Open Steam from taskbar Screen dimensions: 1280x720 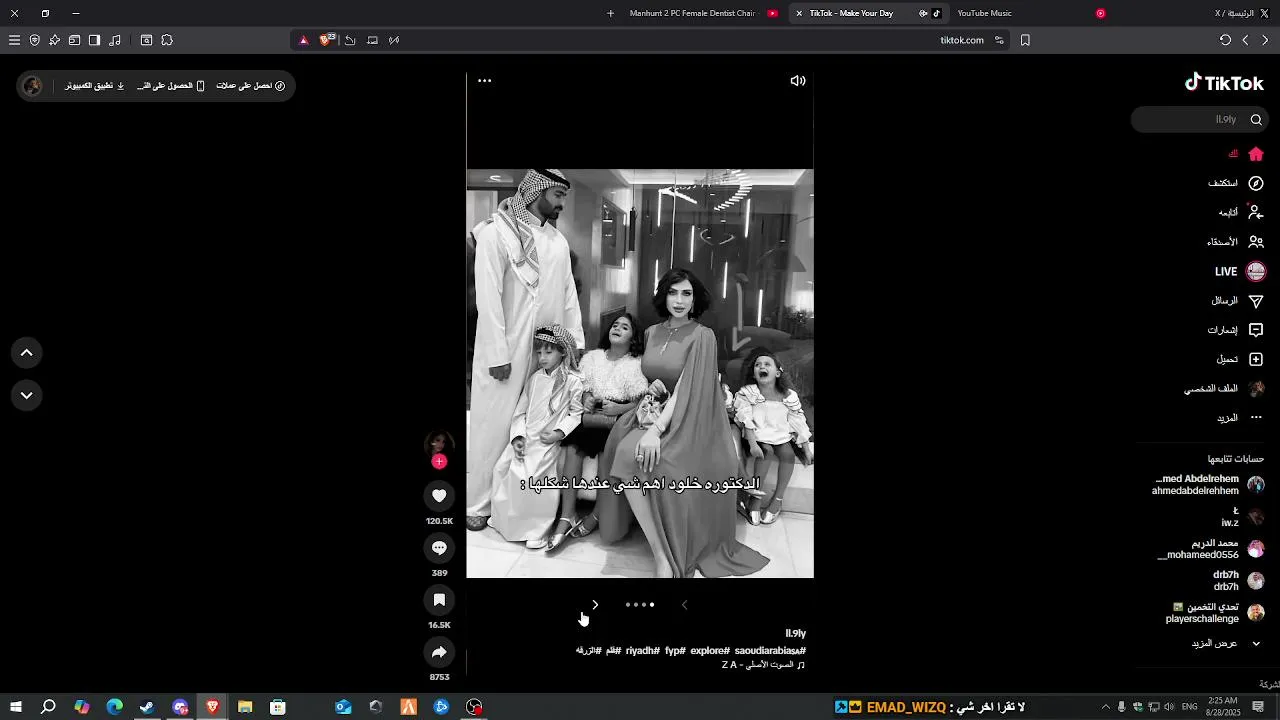[147, 707]
